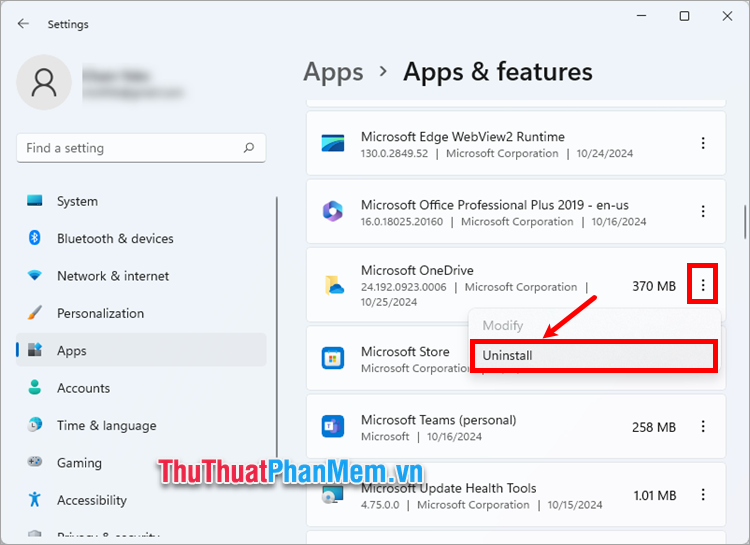Click the Time & language clock icon
This screenshot has width=750, height=545.
click(34, 424)
